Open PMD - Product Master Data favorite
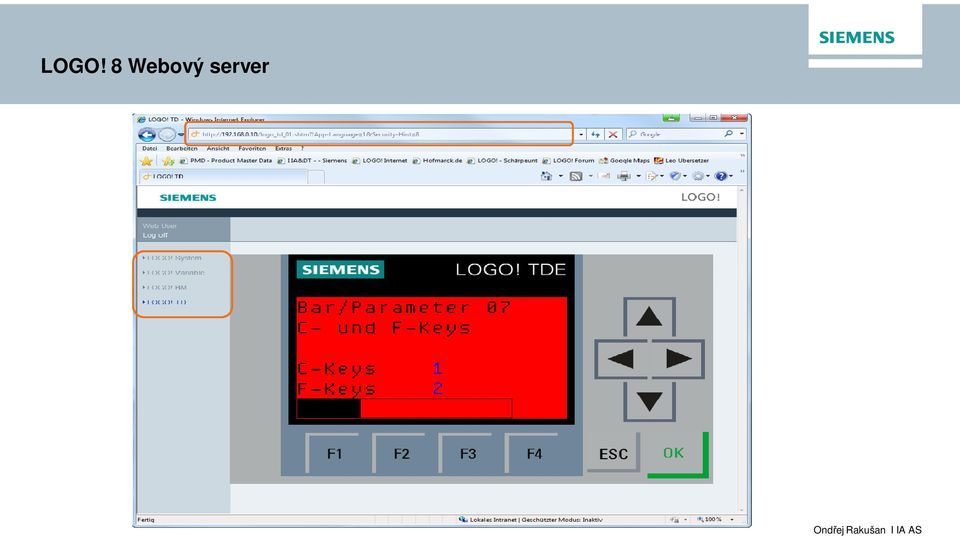This screenshot has height=537, width=960. pos(226,160)
